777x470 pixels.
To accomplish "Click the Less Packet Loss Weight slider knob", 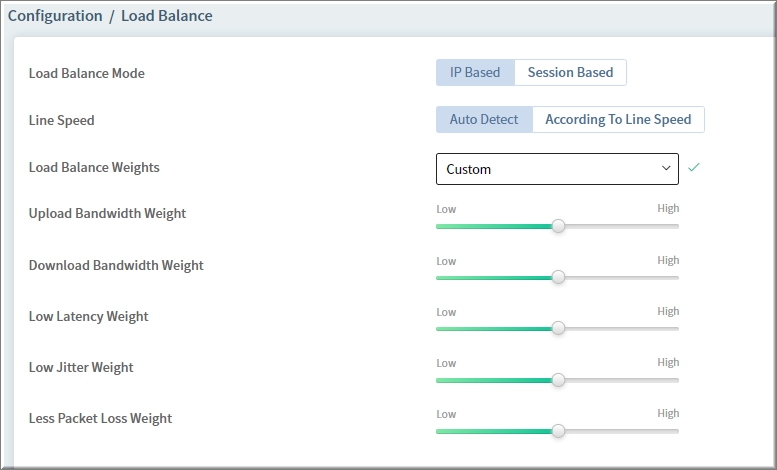I will tap(558, 431).
